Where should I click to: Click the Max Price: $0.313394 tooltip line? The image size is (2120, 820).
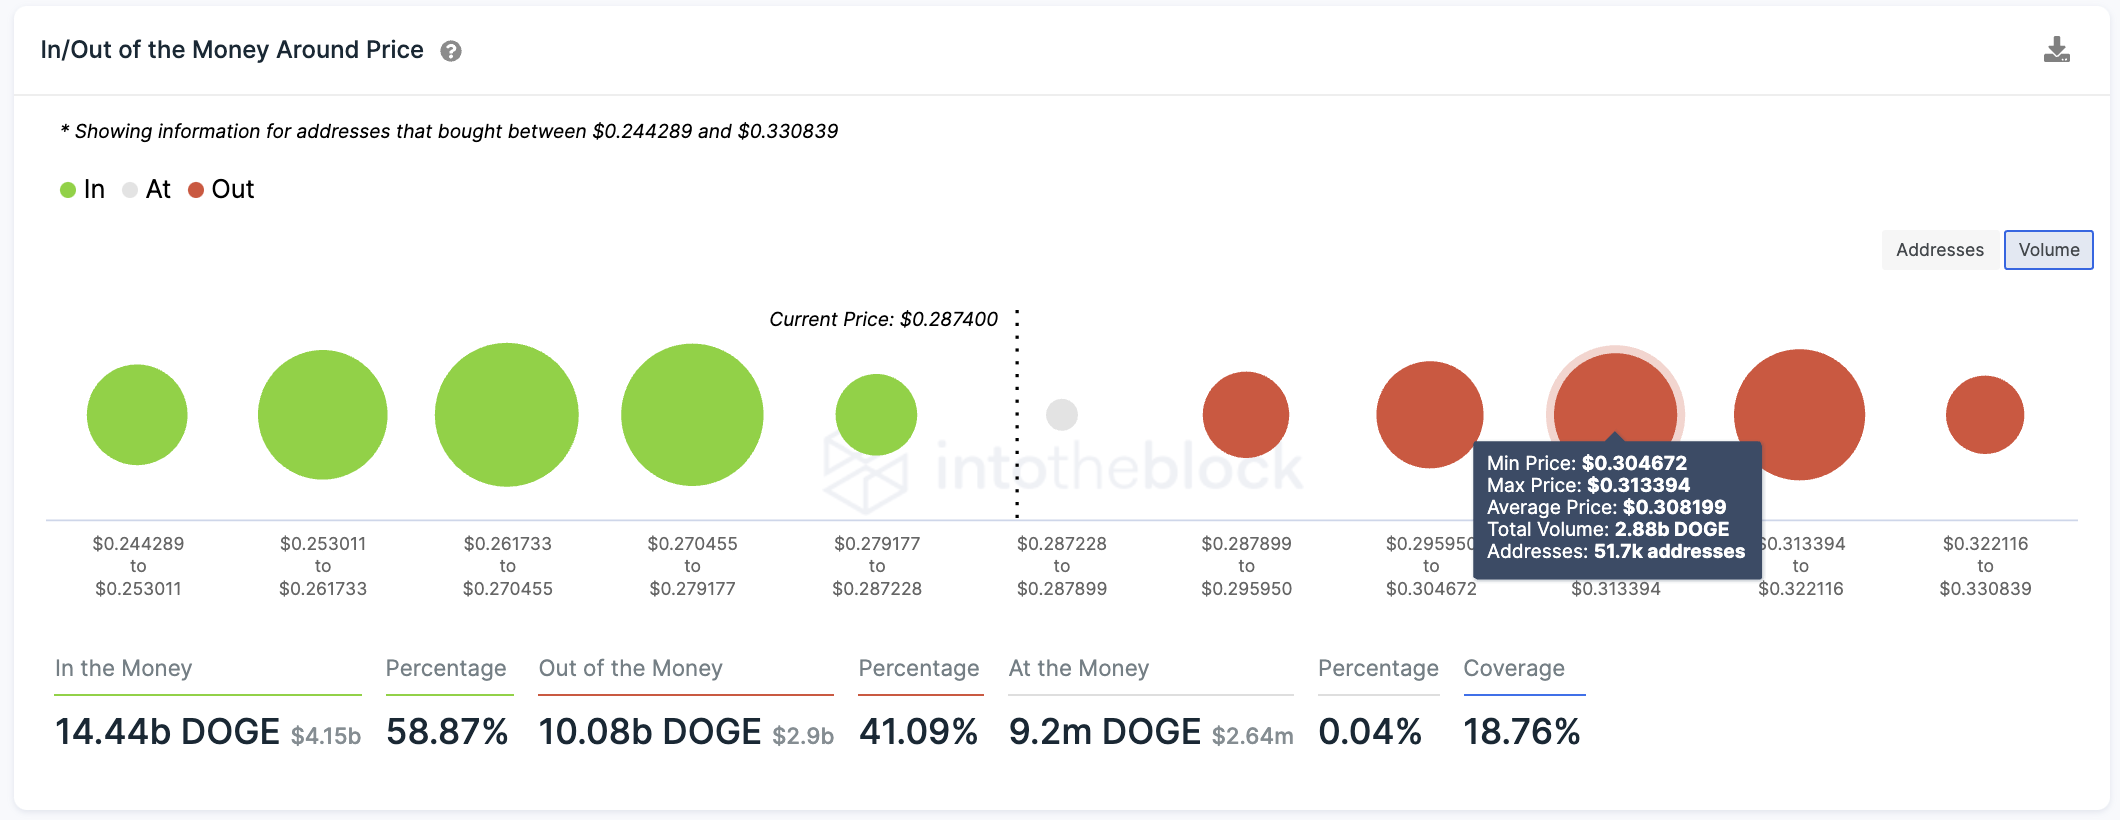click(1589, 485)
